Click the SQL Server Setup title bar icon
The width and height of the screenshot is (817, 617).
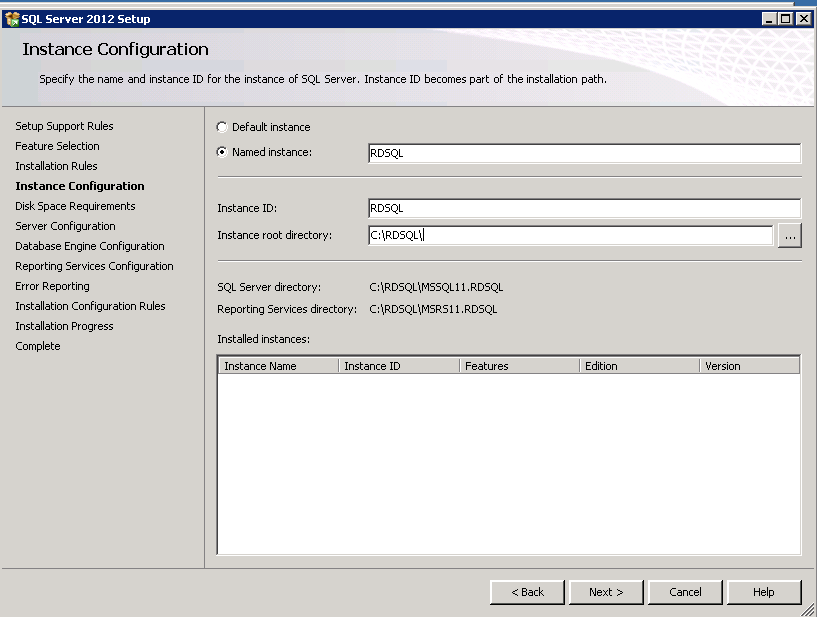click(x=12, y=19)
